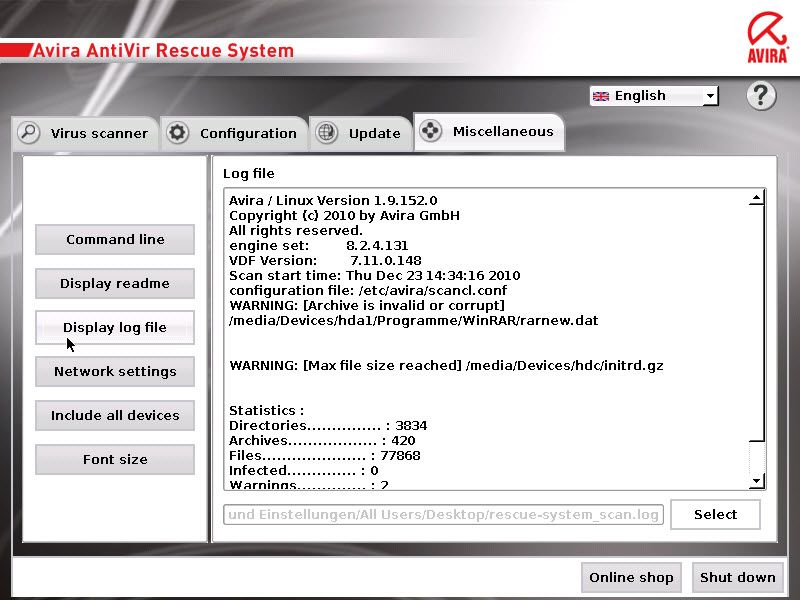Switch to the Virus scanner tab
This screenshot has height=600, width=800.
point(86,133)
